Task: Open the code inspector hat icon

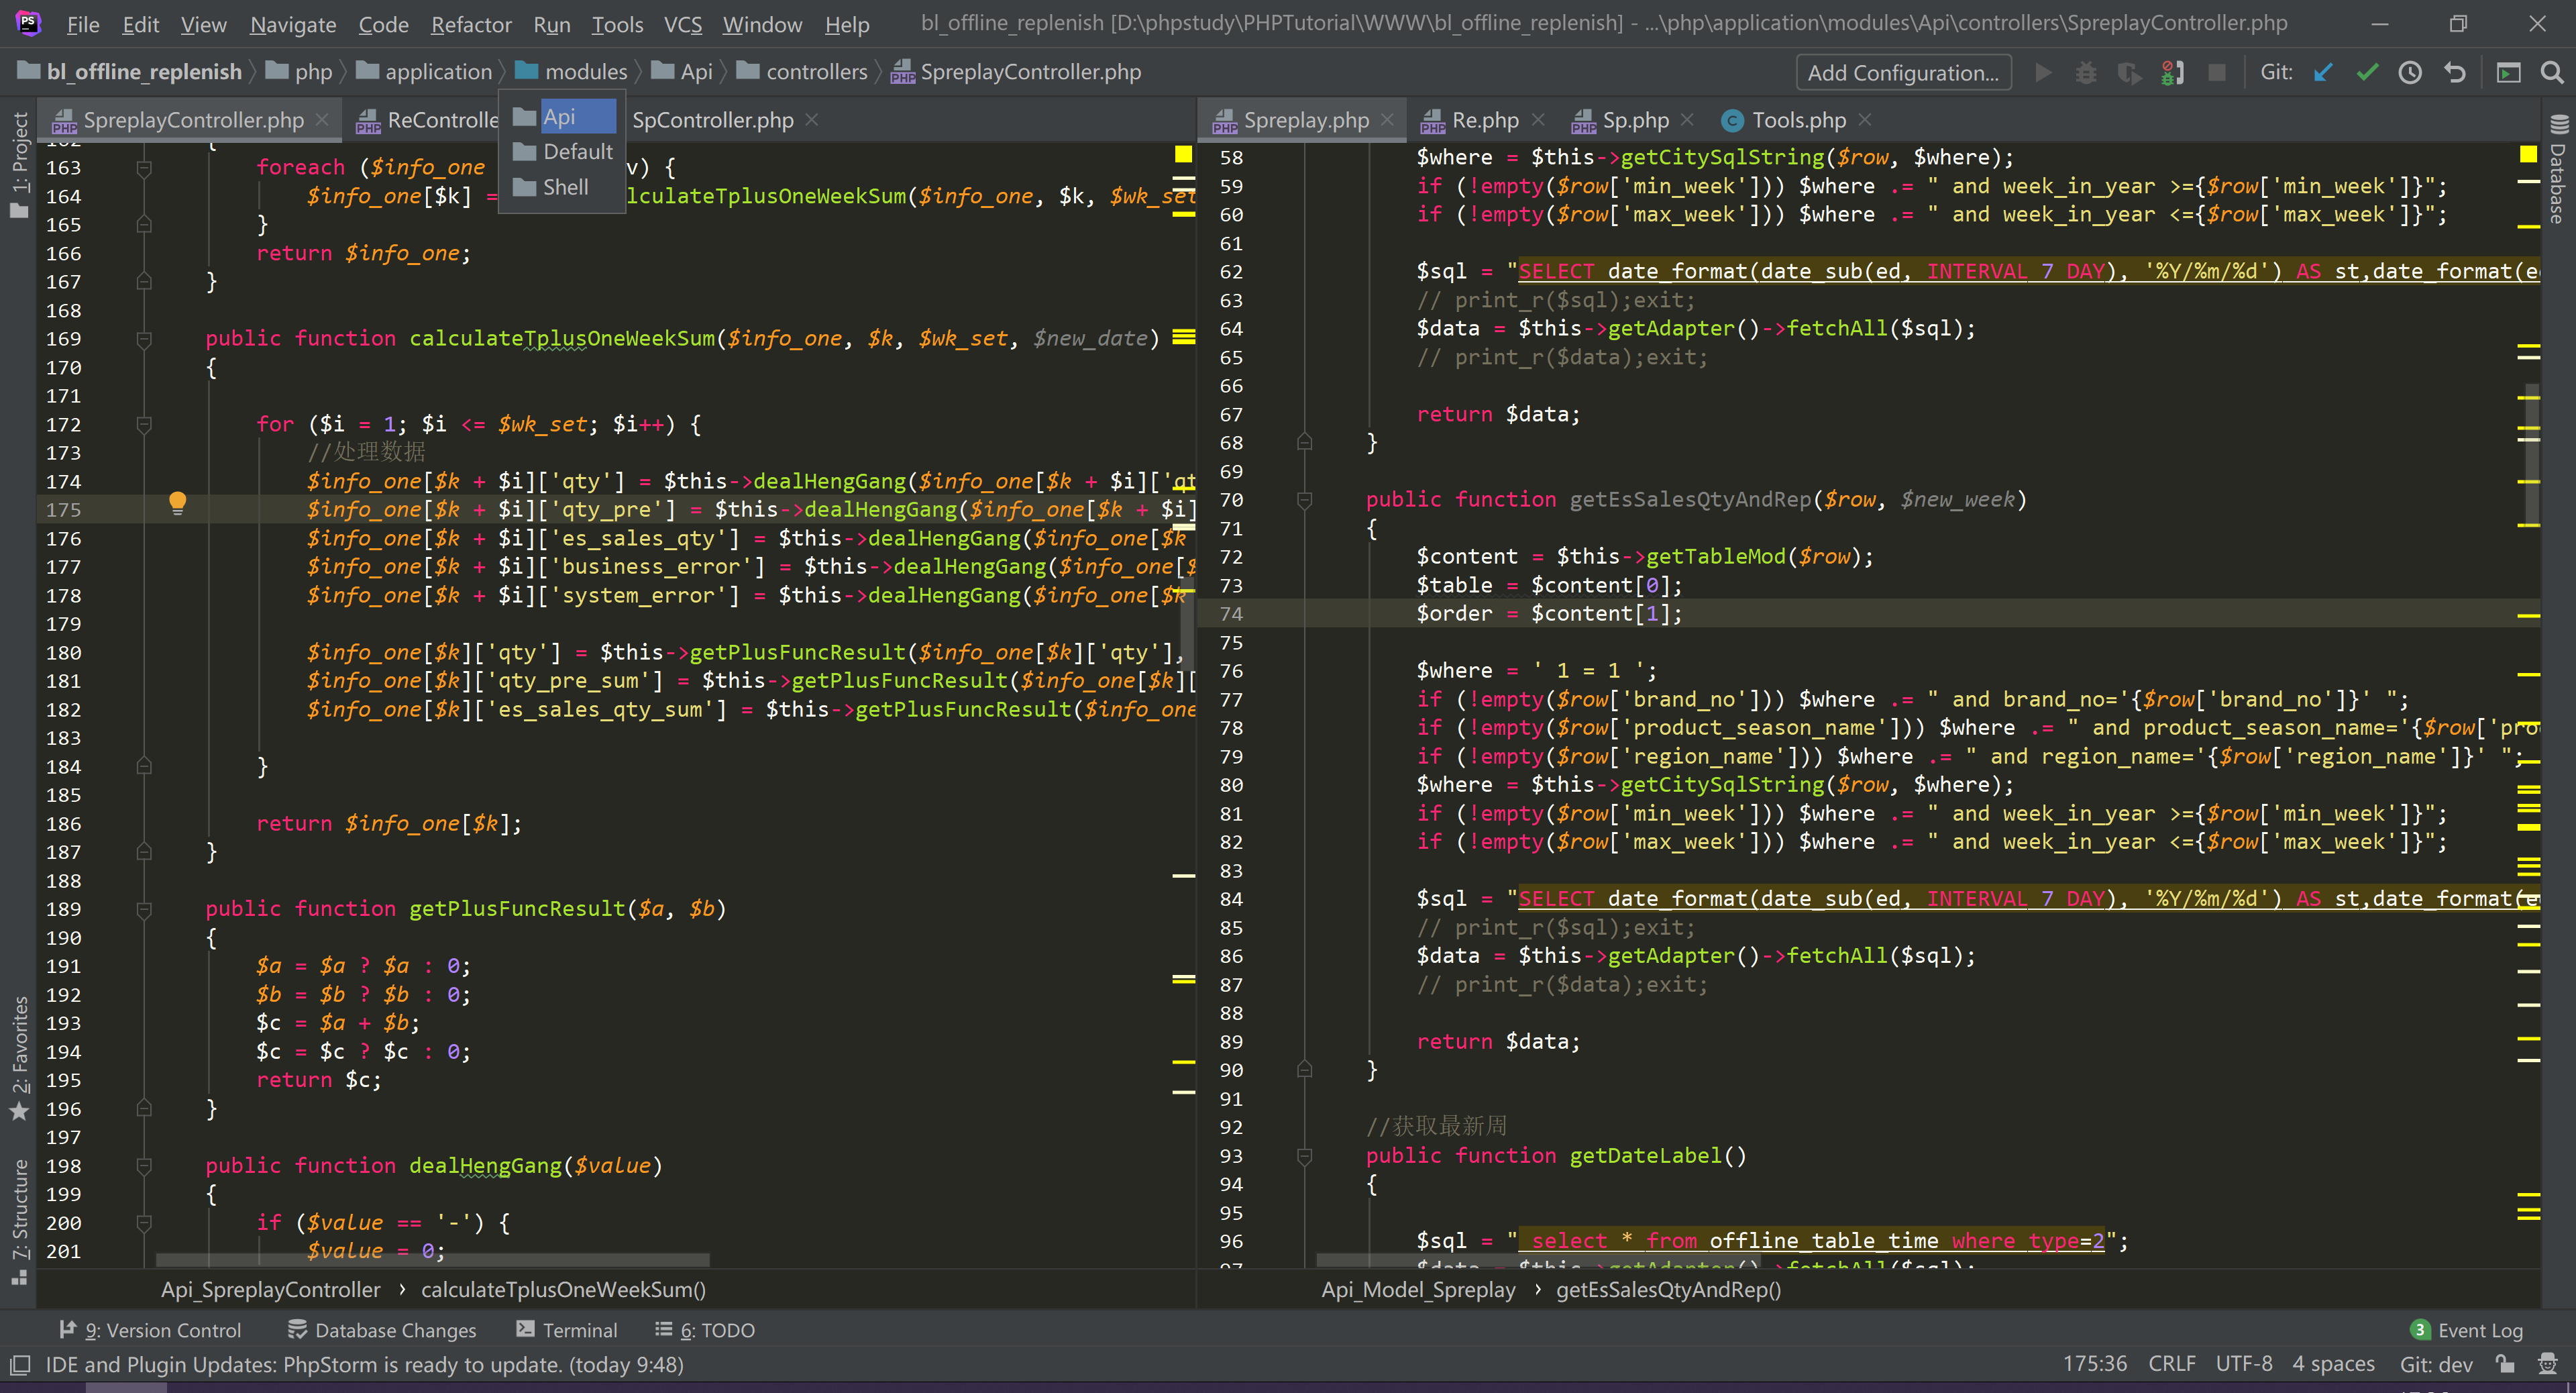Action: pos(2548,1364)
